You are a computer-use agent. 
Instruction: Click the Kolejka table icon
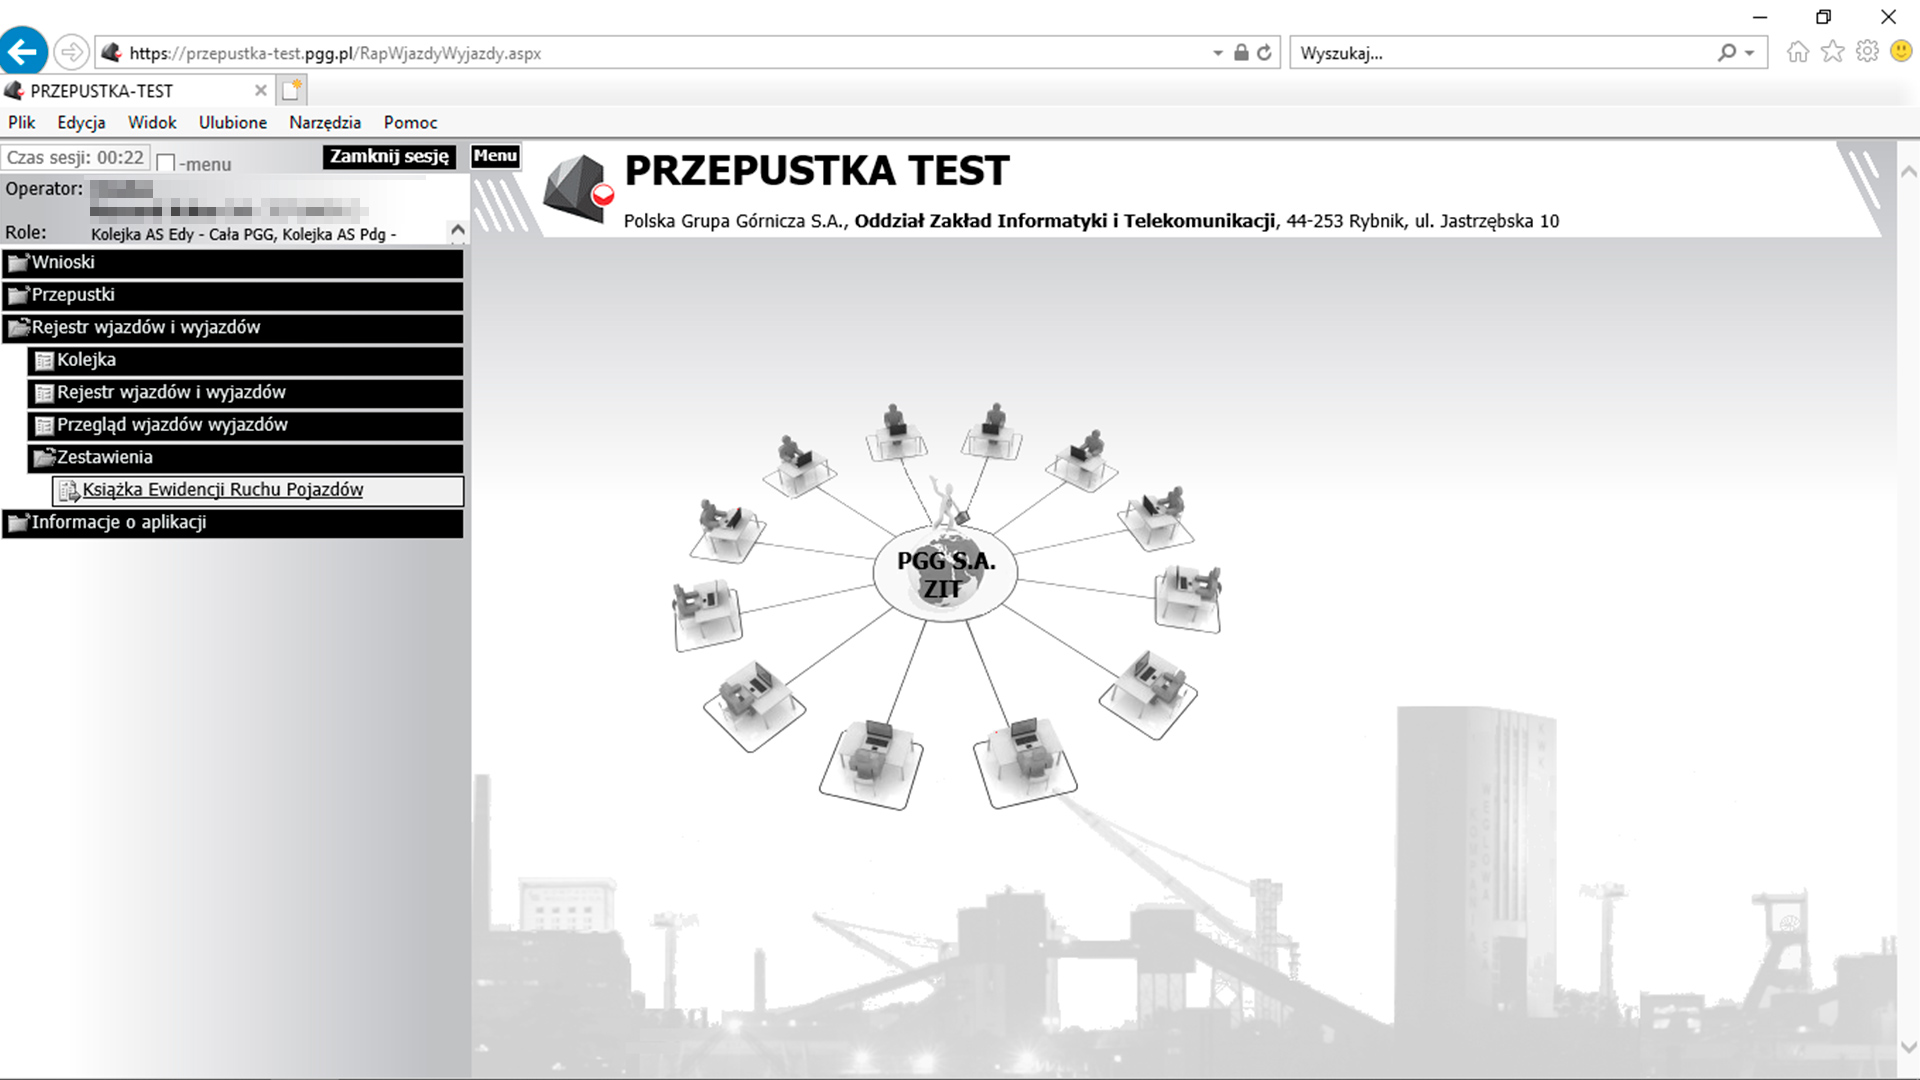pos(44,361)
